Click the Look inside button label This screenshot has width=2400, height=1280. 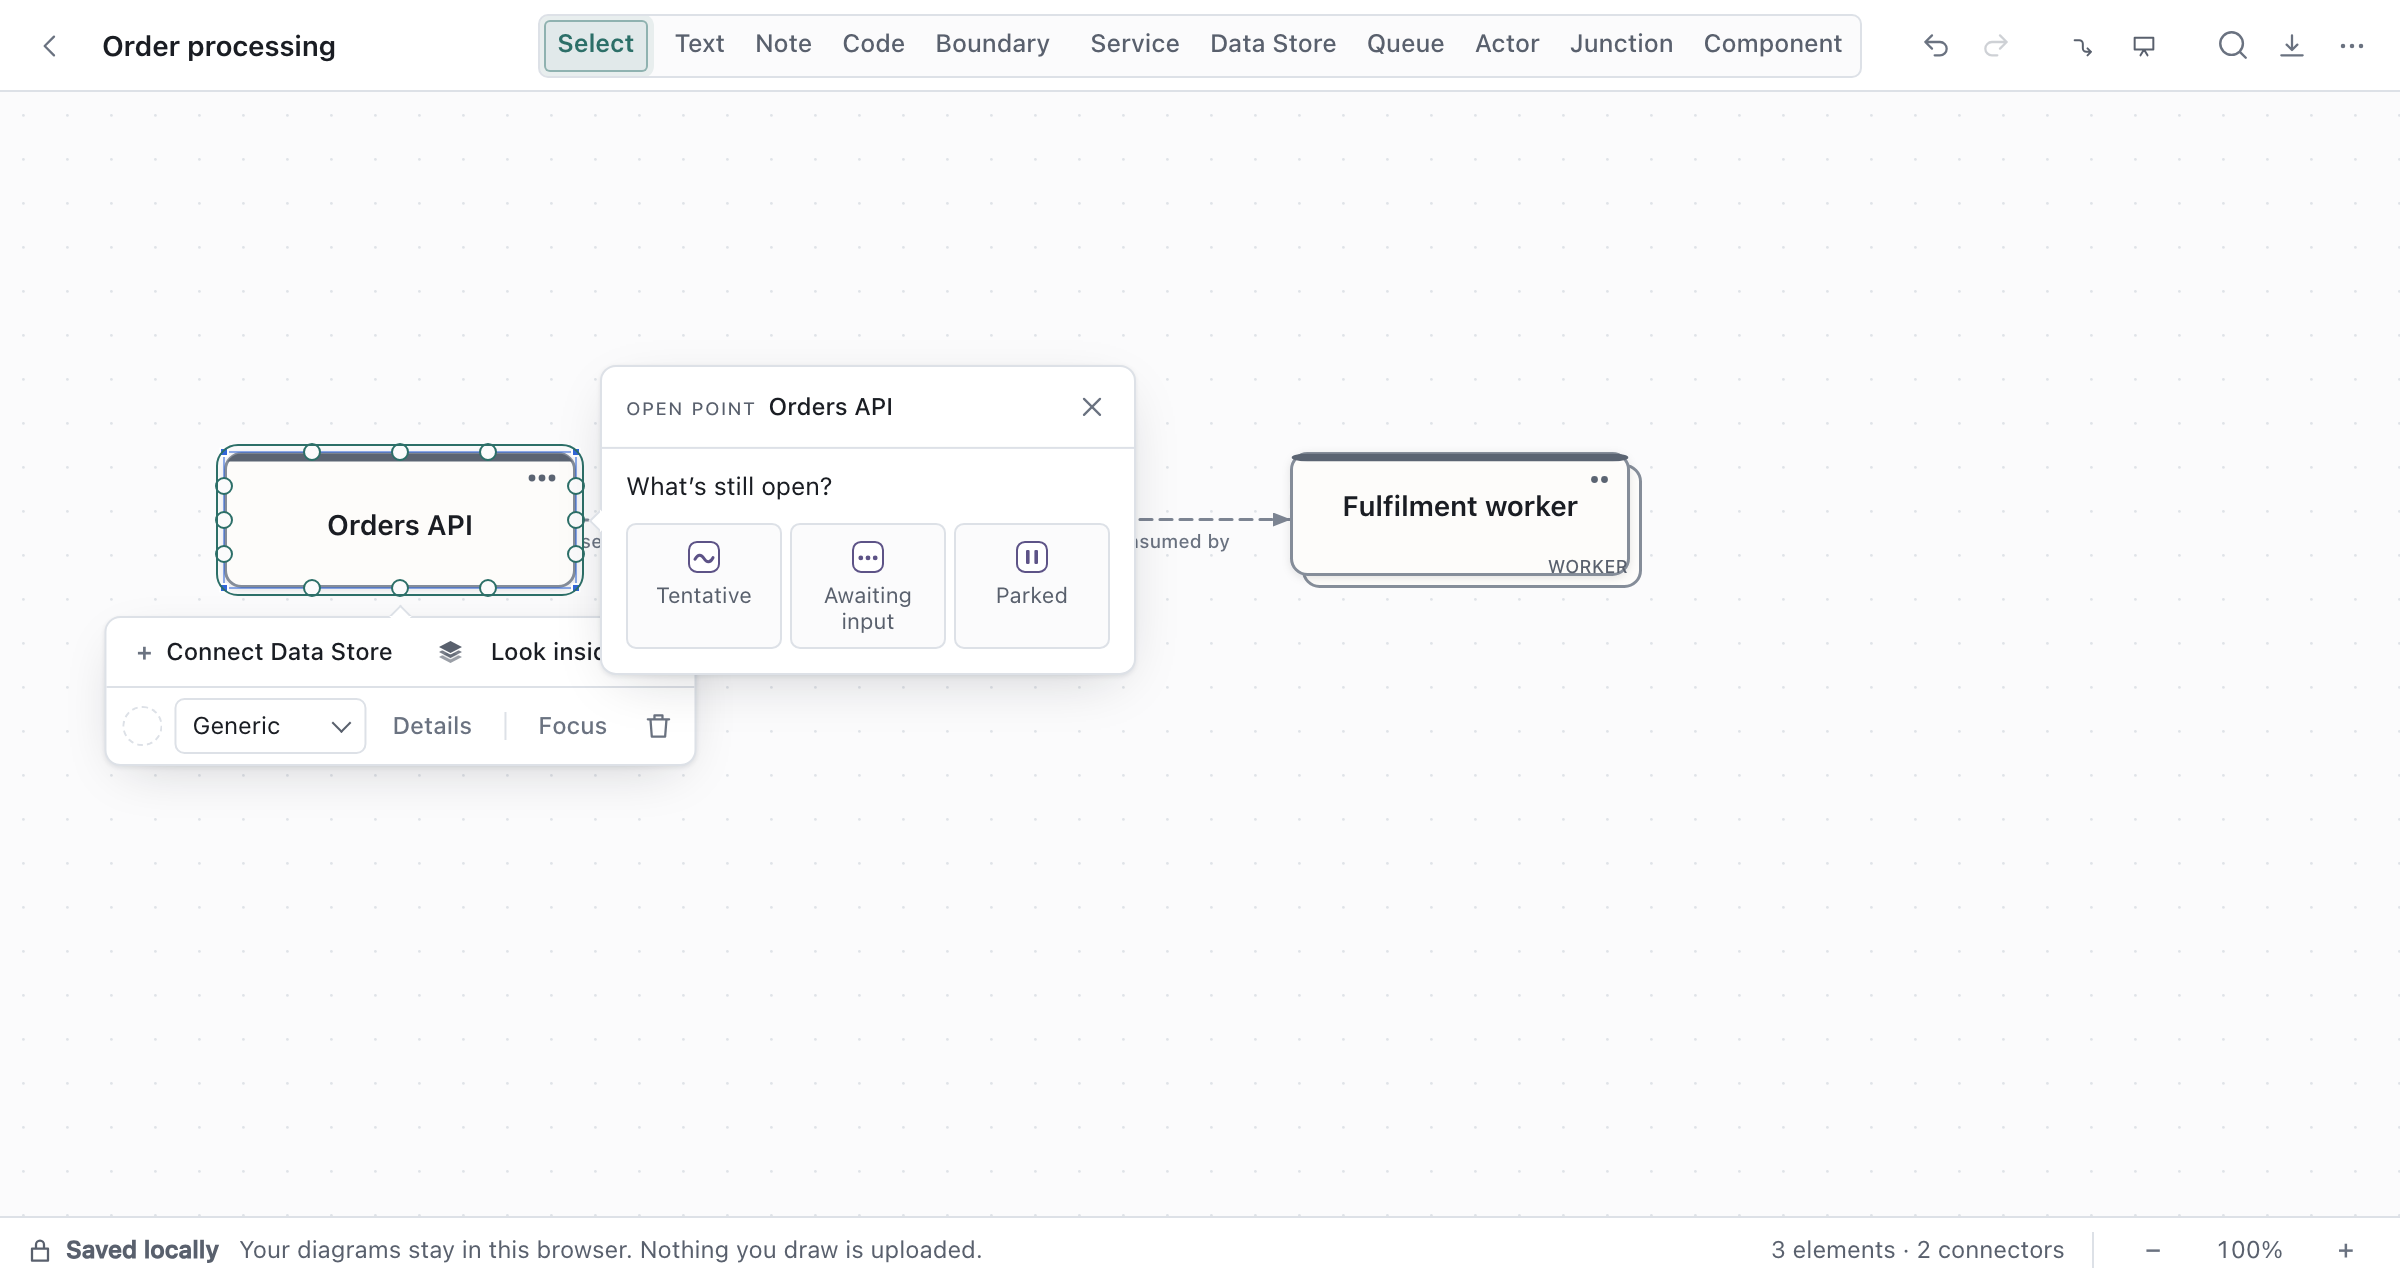point(546,652)
